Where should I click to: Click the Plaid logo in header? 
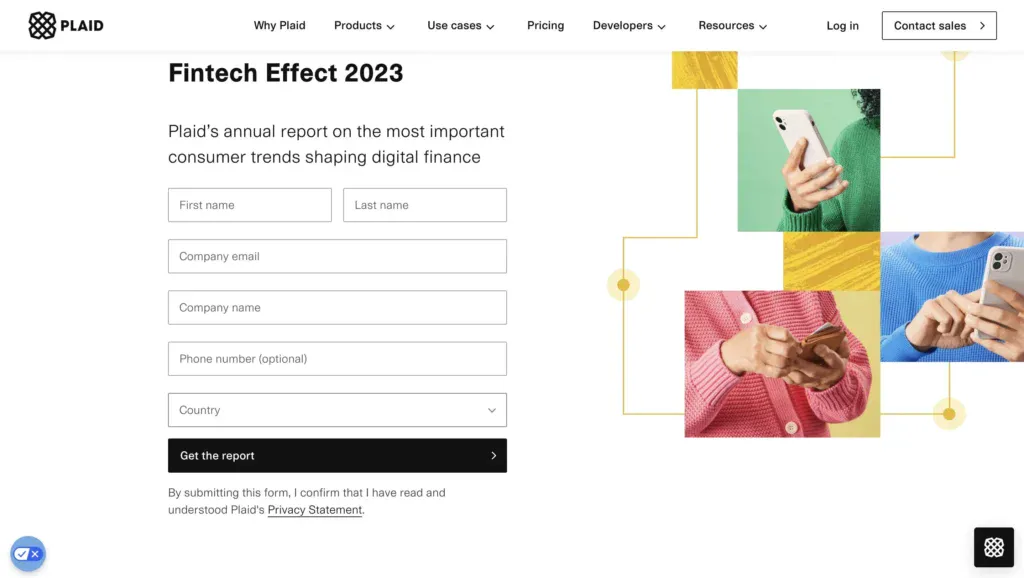point(66,25)
